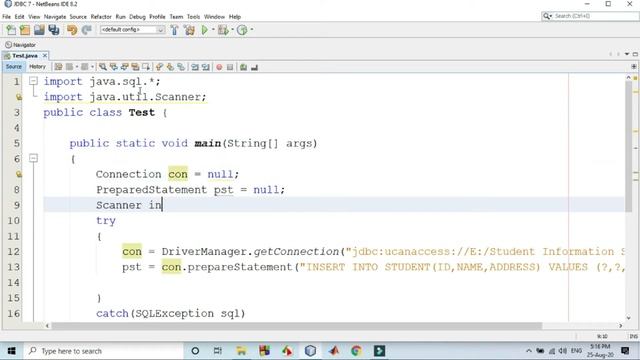640x360 pixels.
Task: Click the Open Project icon
Action: [39, 30]
